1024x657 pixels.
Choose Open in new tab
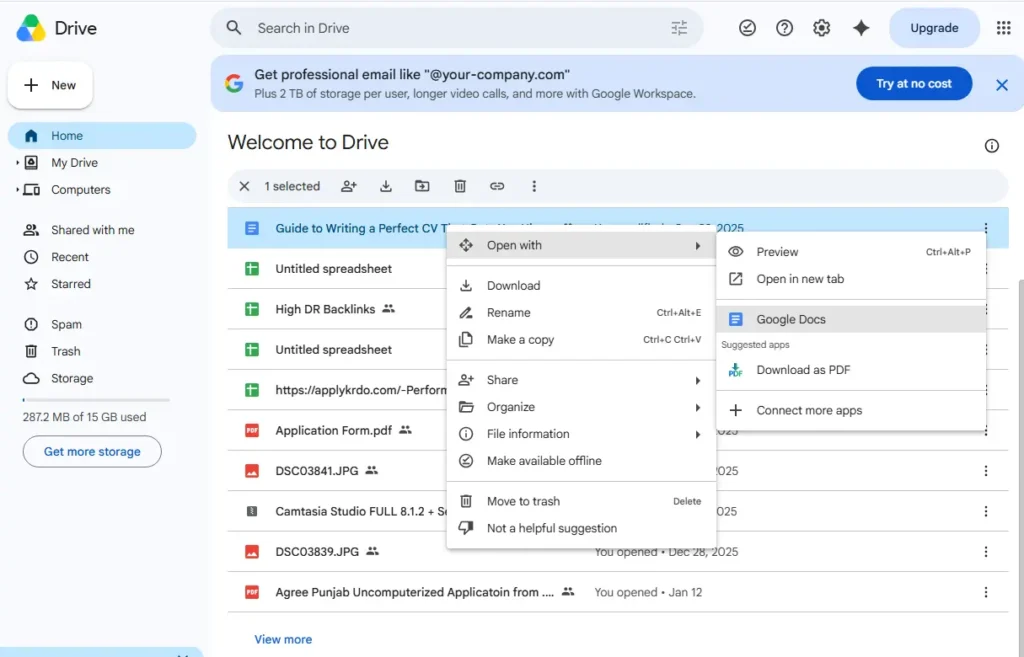click(850, 279)
